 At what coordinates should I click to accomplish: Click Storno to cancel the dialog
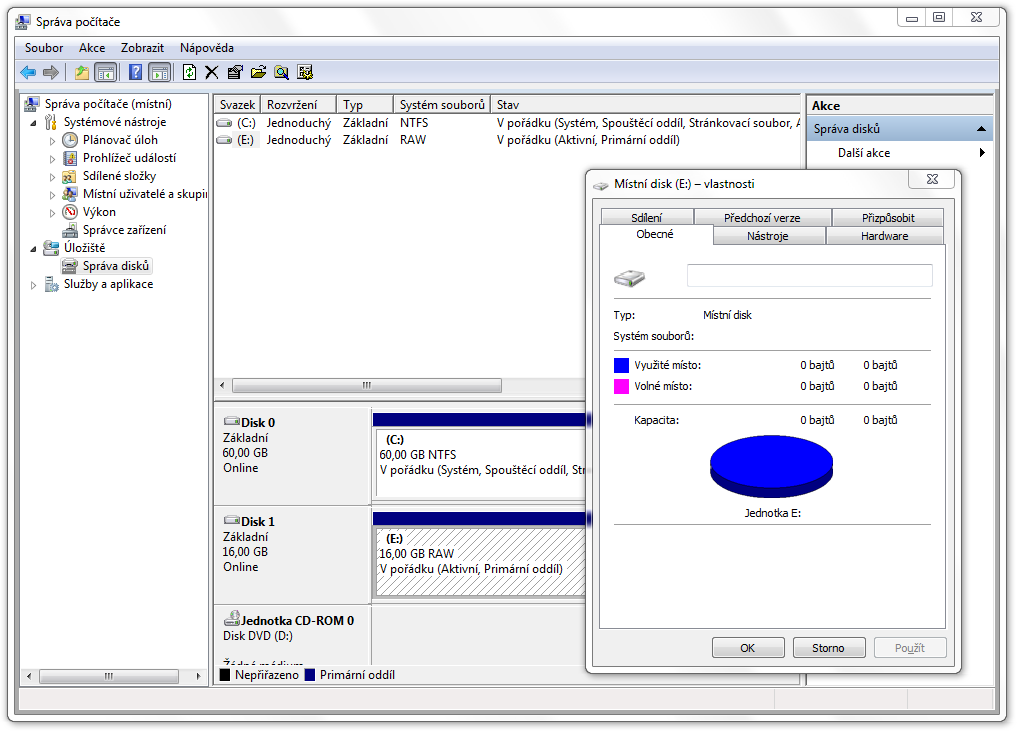tap(828, 648)
